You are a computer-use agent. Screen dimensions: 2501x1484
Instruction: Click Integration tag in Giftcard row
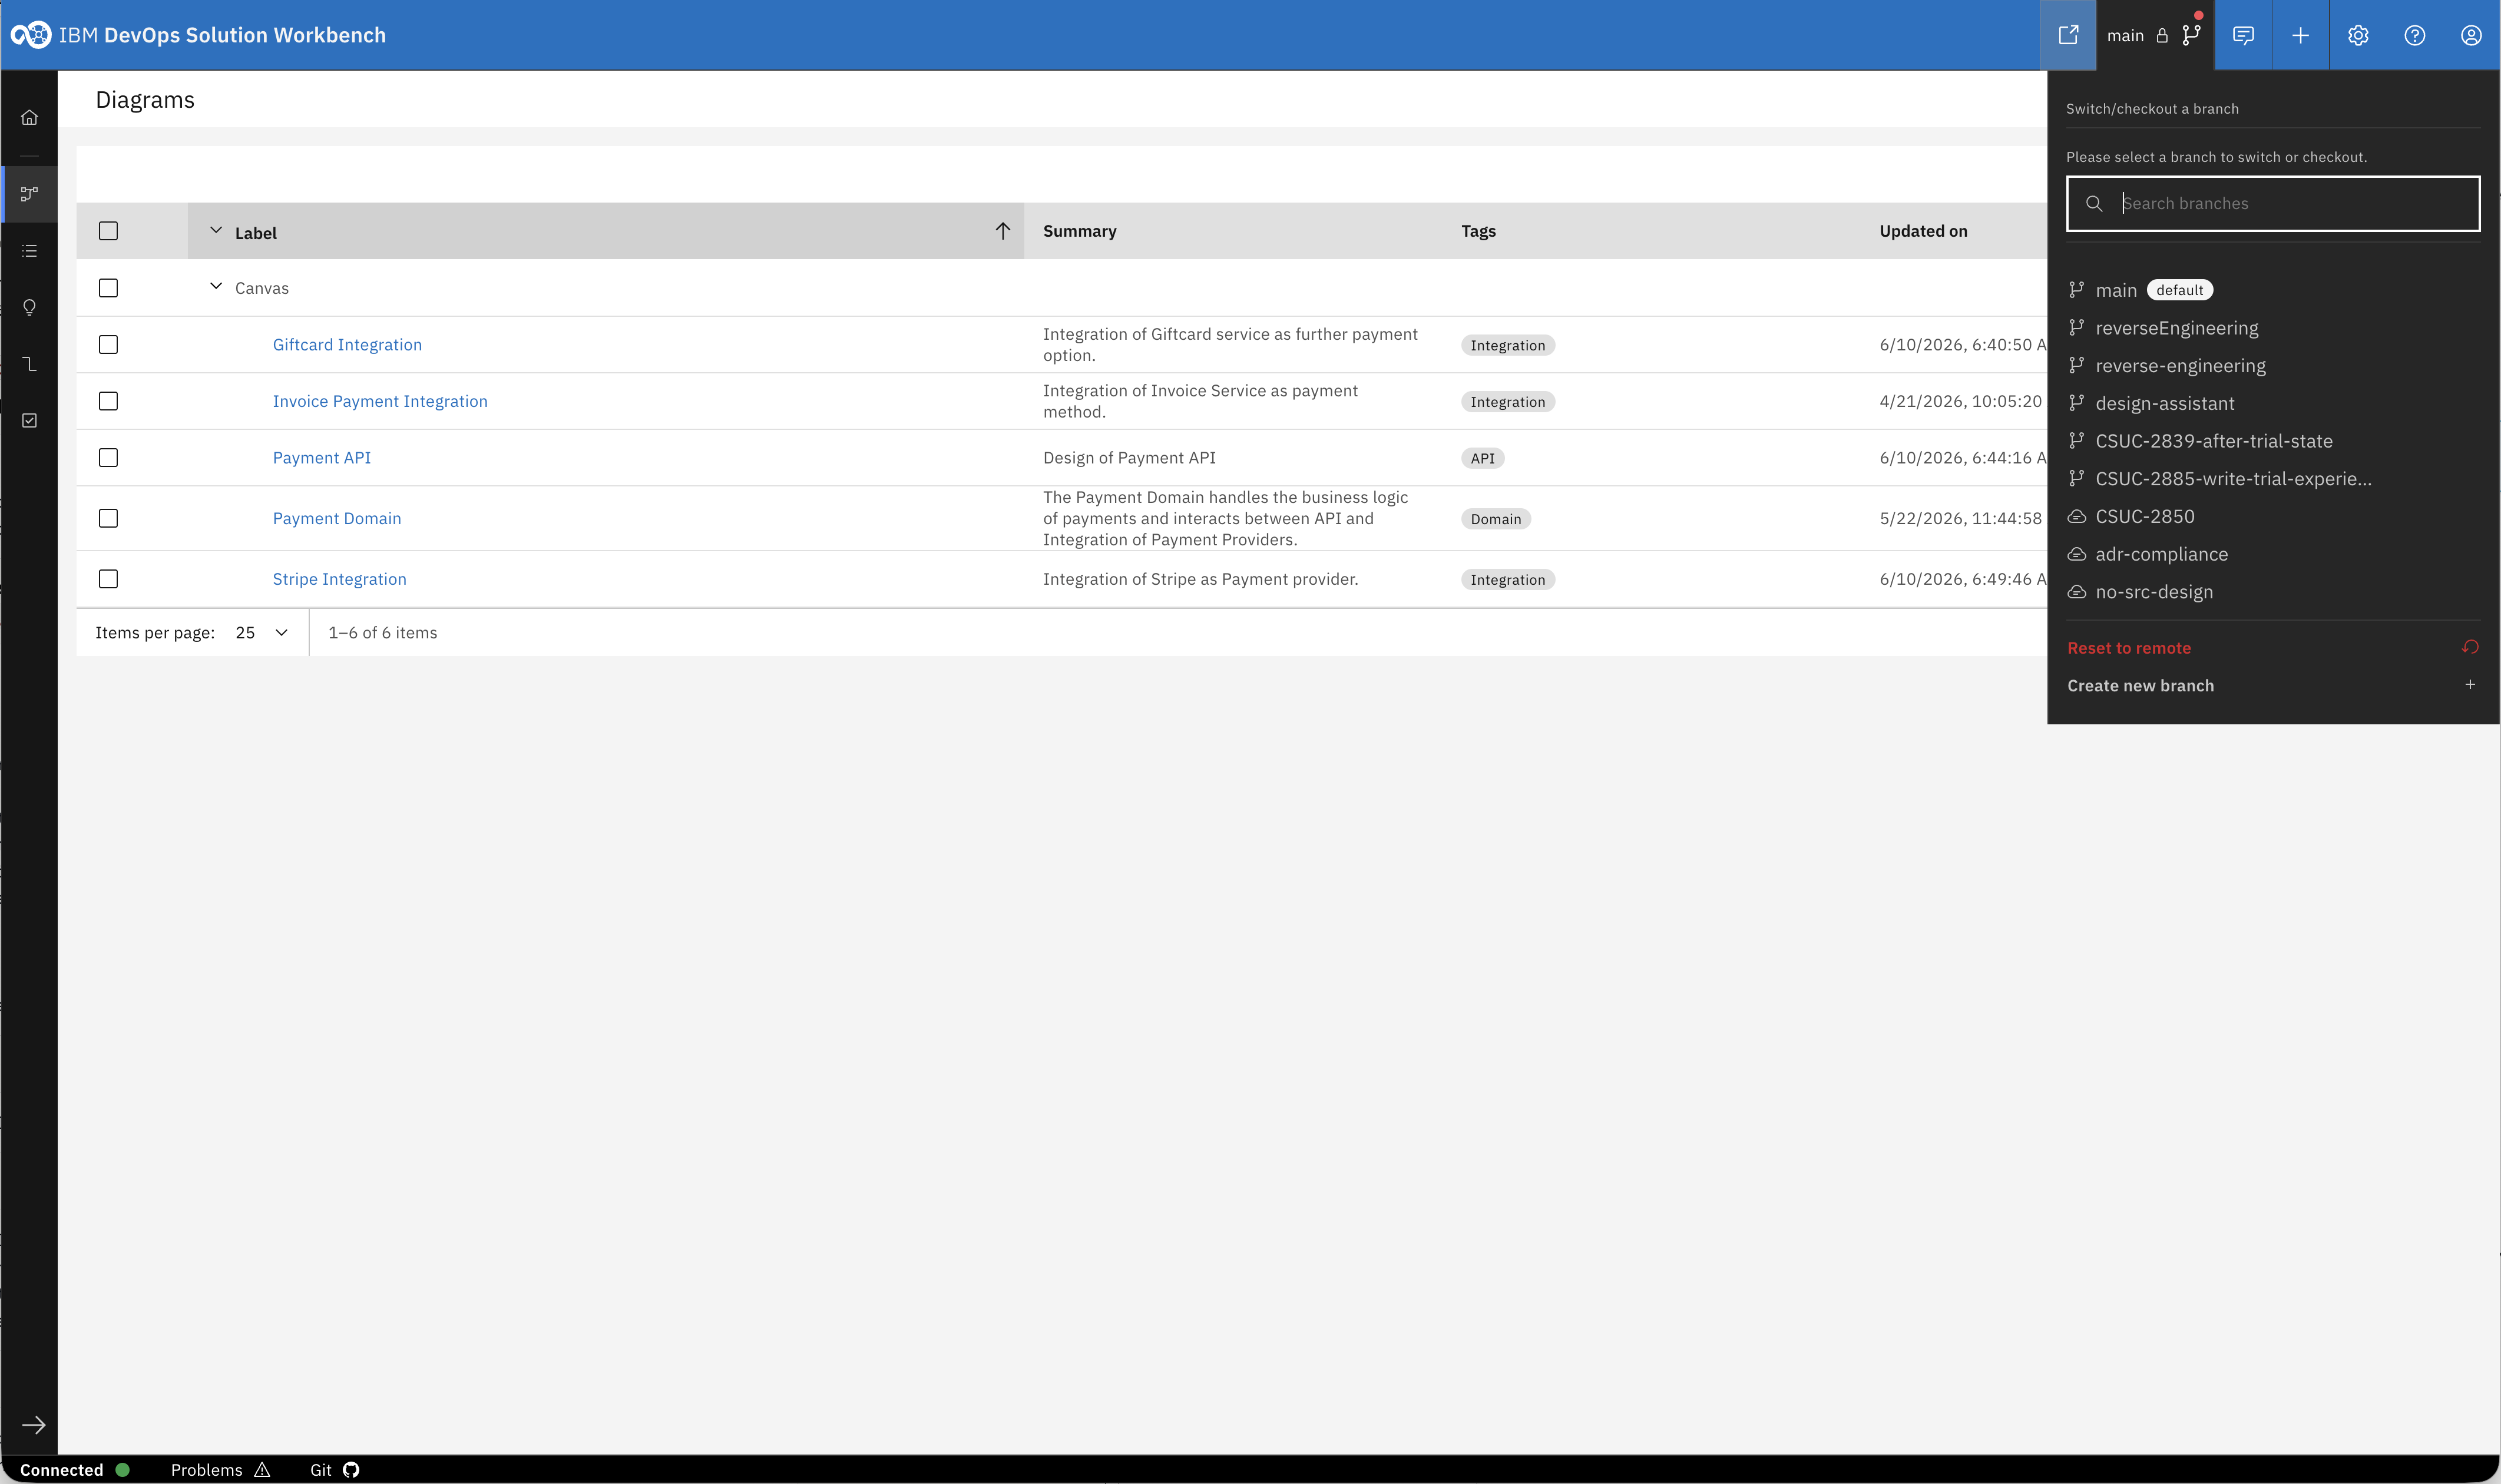point(1507,345)
